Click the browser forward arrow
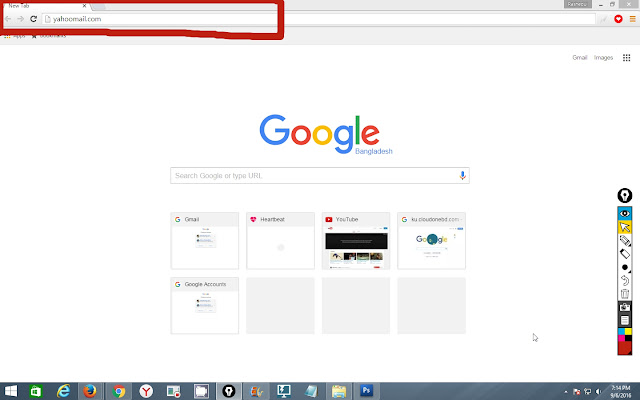The image size is (640, 400). pos(20,19)
